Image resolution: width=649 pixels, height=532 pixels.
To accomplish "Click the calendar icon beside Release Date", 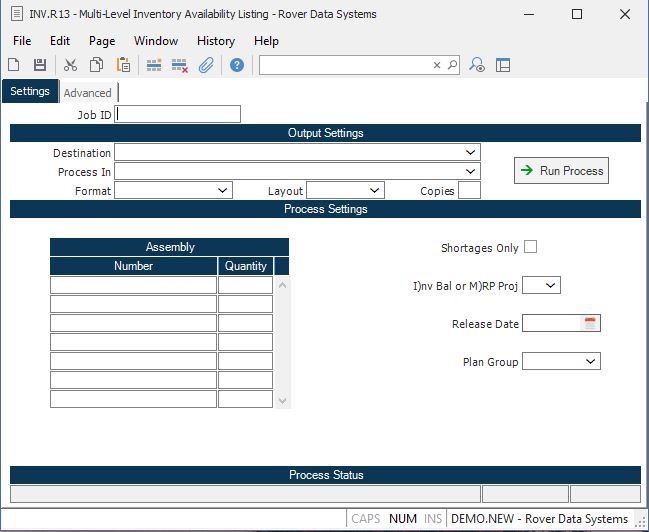I will 590,323.
